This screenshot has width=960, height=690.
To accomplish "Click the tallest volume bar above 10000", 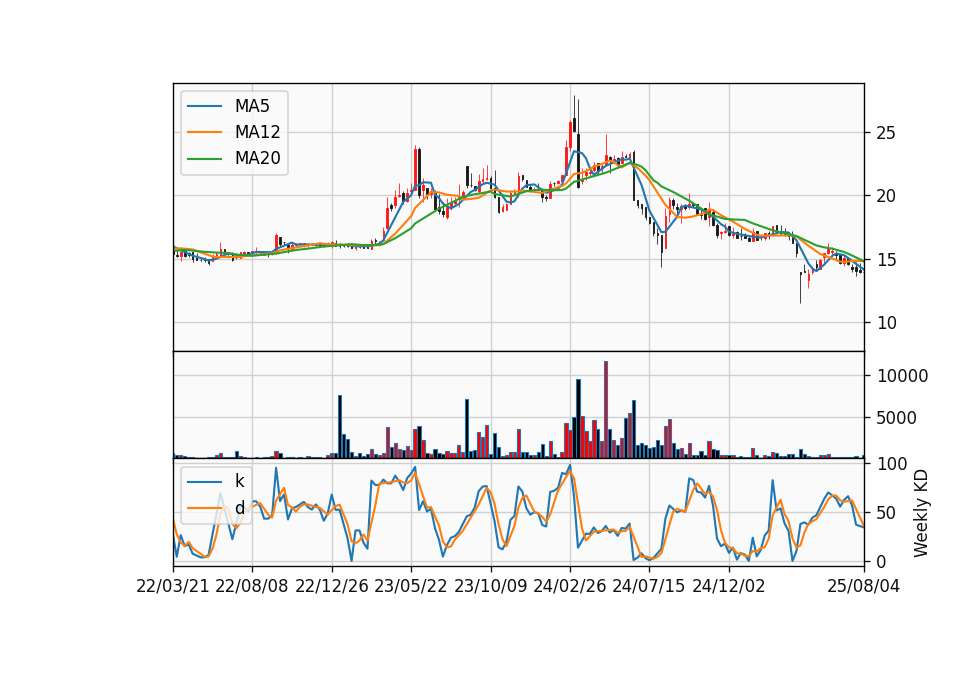I will point(606,409).
